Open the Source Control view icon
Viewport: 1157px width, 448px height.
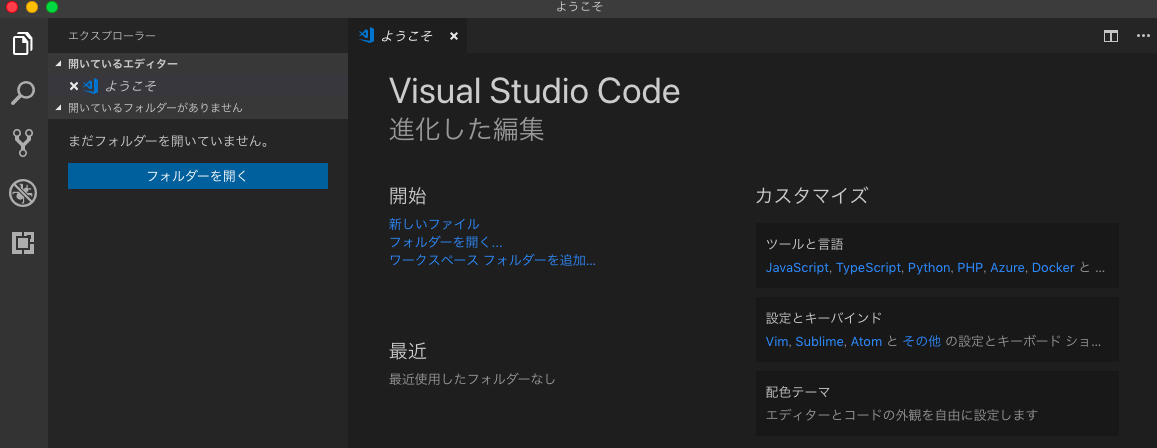click(24, 143)
